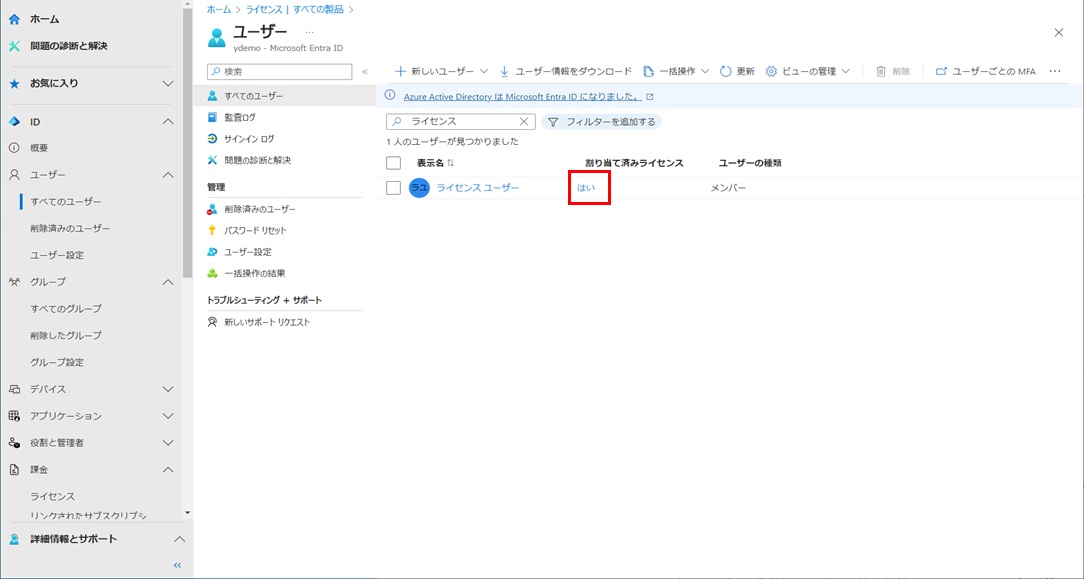Expand the デバイス section in sidebar
The image size is (1084, 579).
[168, 389]
